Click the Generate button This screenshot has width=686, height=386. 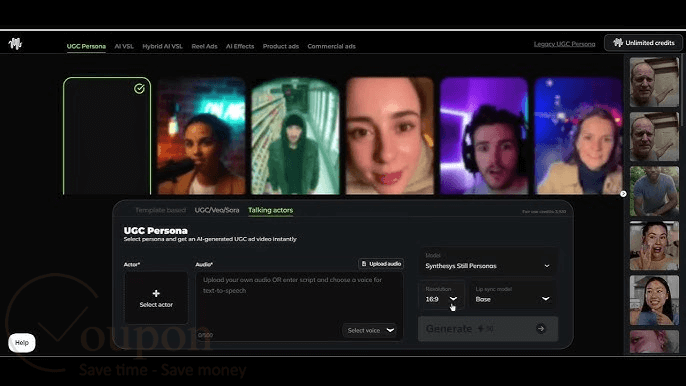(488, 329)
